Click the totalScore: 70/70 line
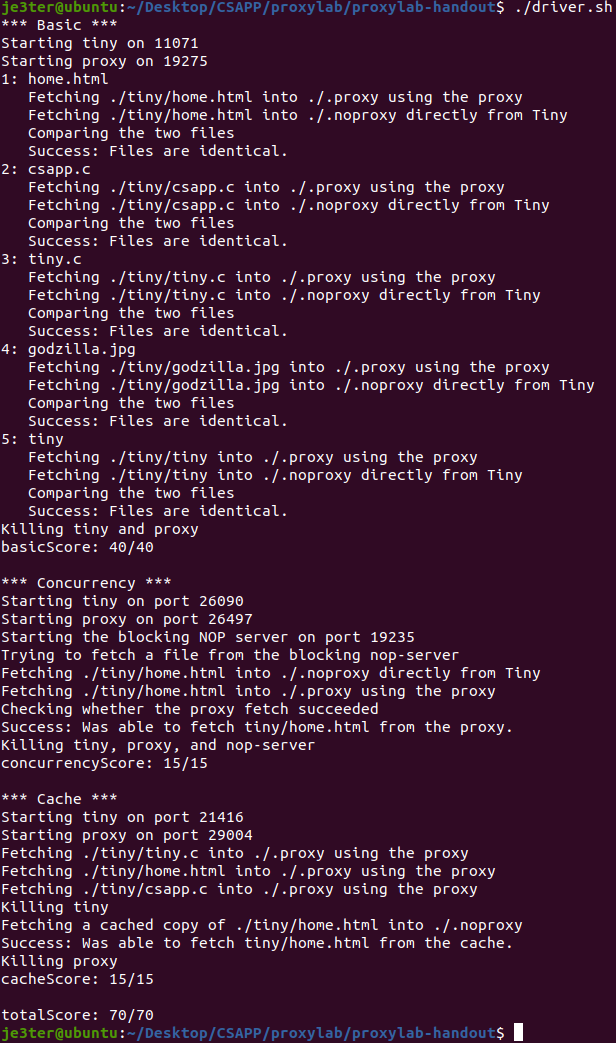The width and height of the screenshot is (616, 1043). 77,1015
